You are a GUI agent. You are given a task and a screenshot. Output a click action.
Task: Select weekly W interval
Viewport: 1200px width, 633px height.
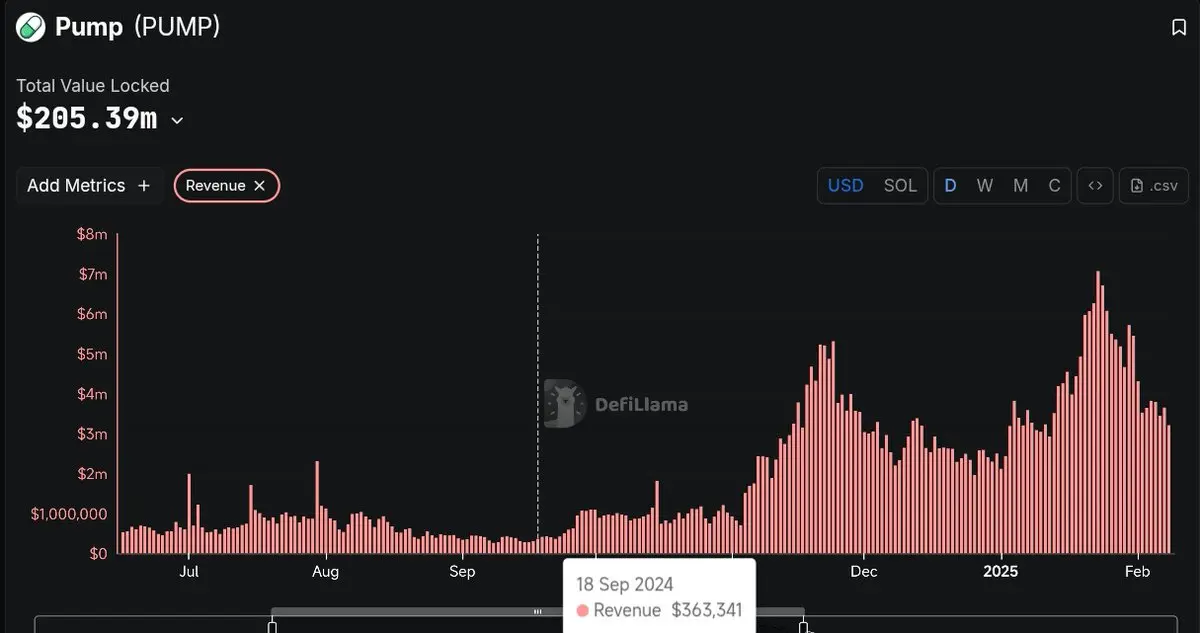pyautogui.click(x=985, y=186)
